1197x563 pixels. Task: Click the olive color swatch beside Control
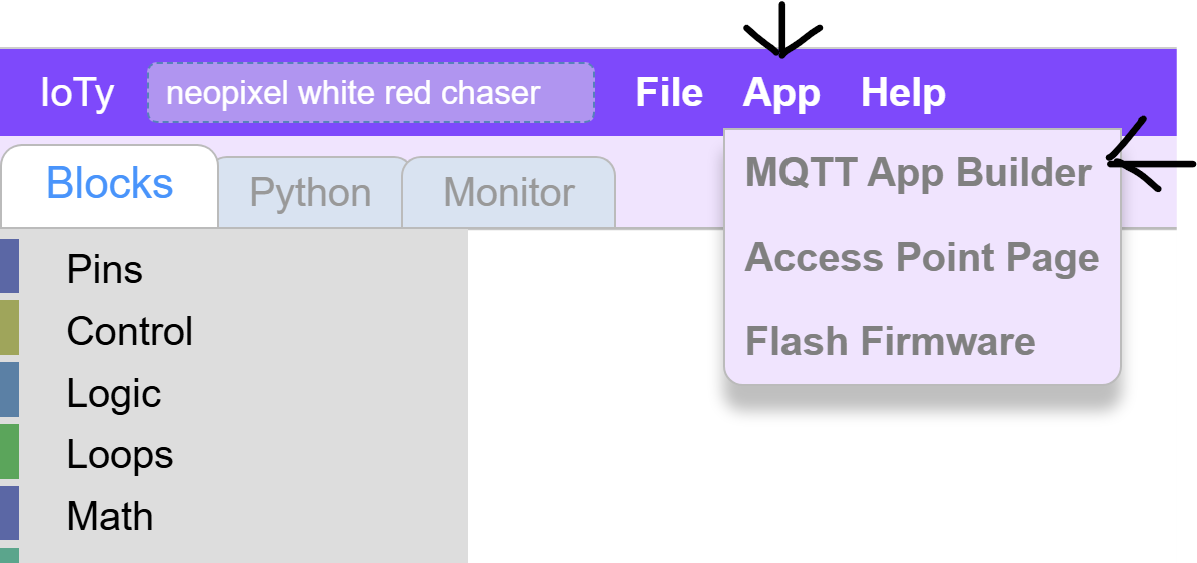[x=9, y=328]
